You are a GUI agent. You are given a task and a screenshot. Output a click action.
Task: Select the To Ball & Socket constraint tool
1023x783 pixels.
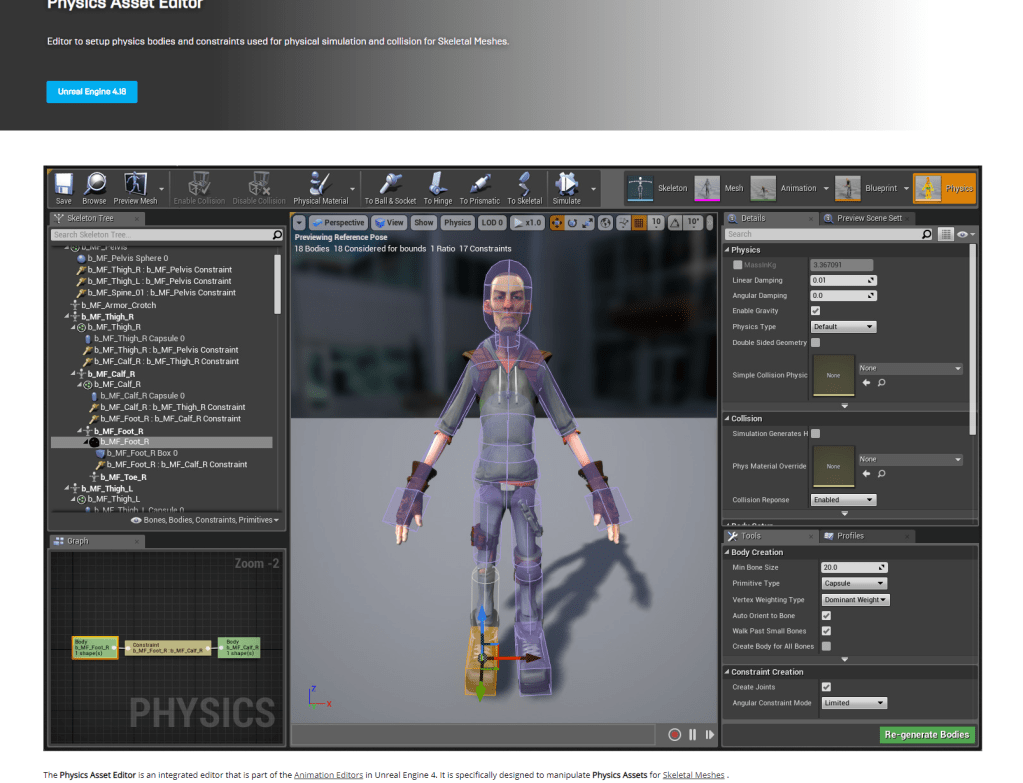click(390, 185)
